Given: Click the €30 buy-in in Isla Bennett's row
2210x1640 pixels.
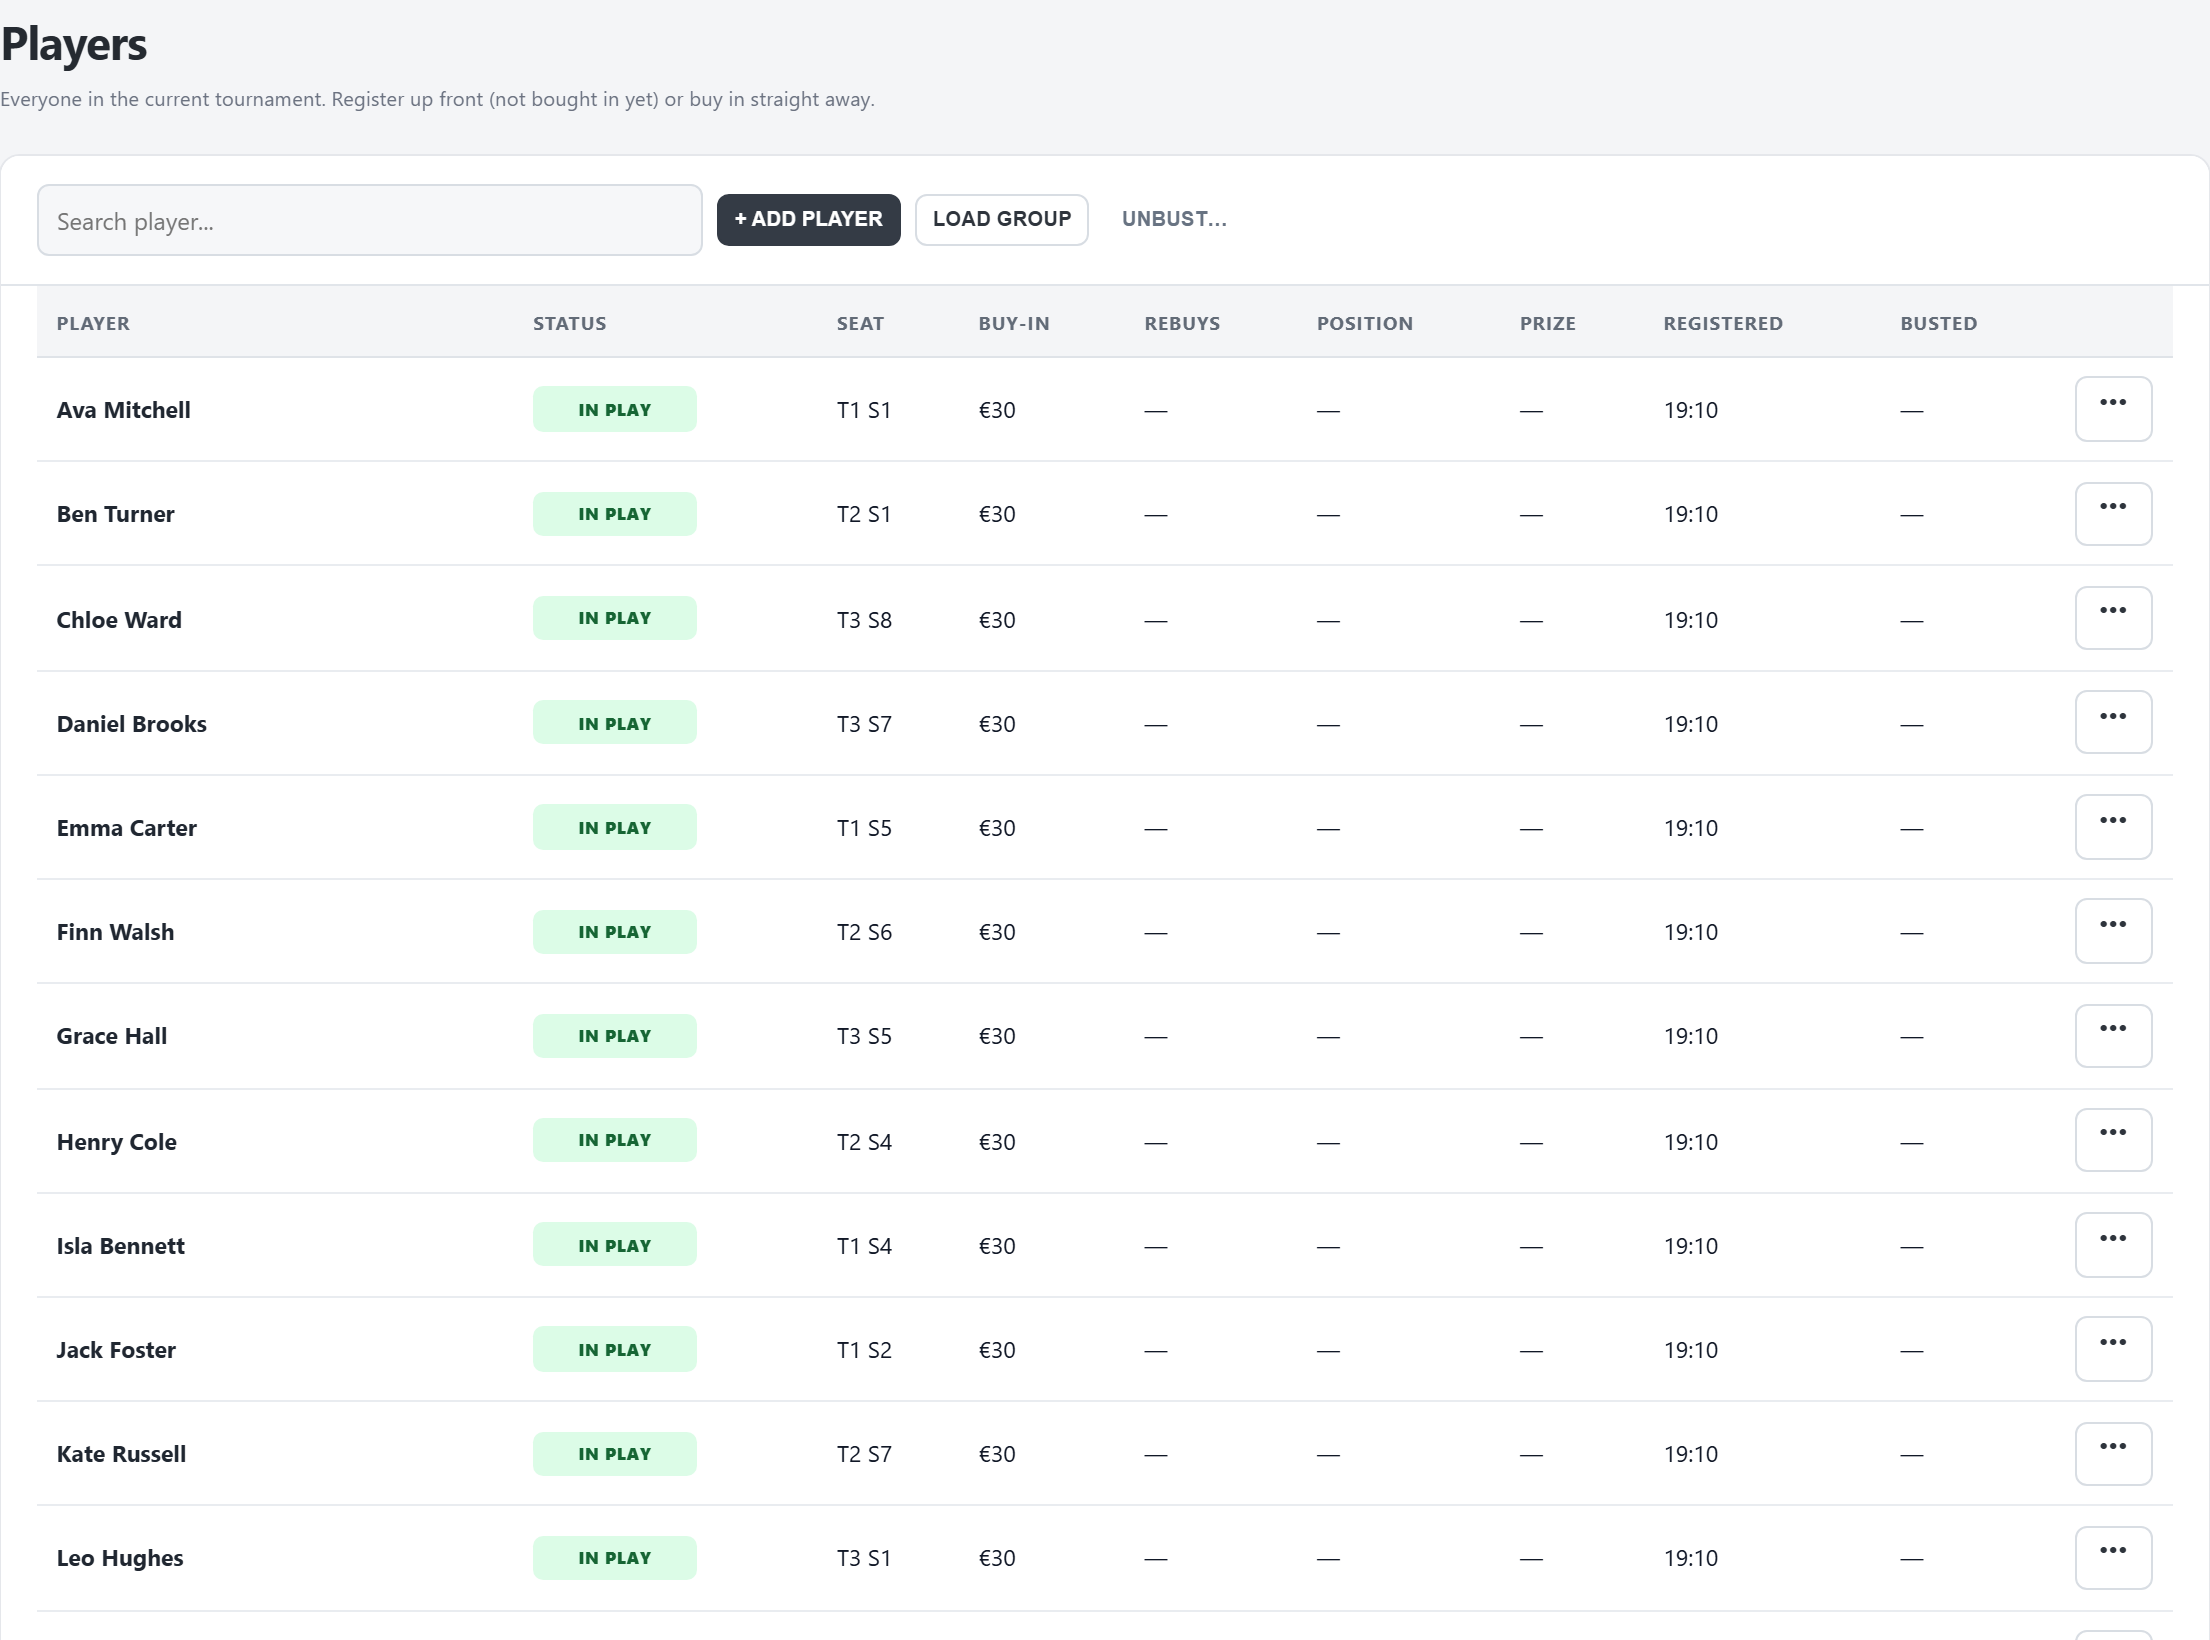Looking at the screenshot, I should pos(996,1246).
